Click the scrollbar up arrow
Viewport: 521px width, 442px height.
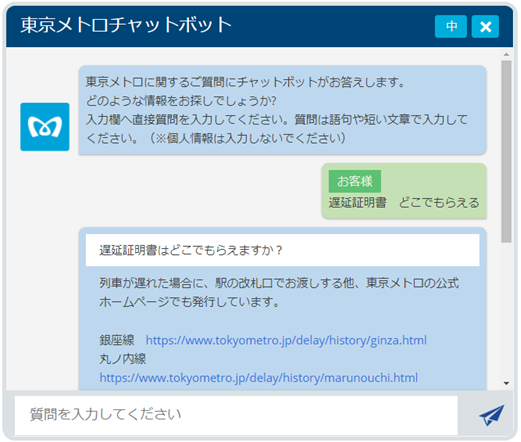click(x=506, y=54)
